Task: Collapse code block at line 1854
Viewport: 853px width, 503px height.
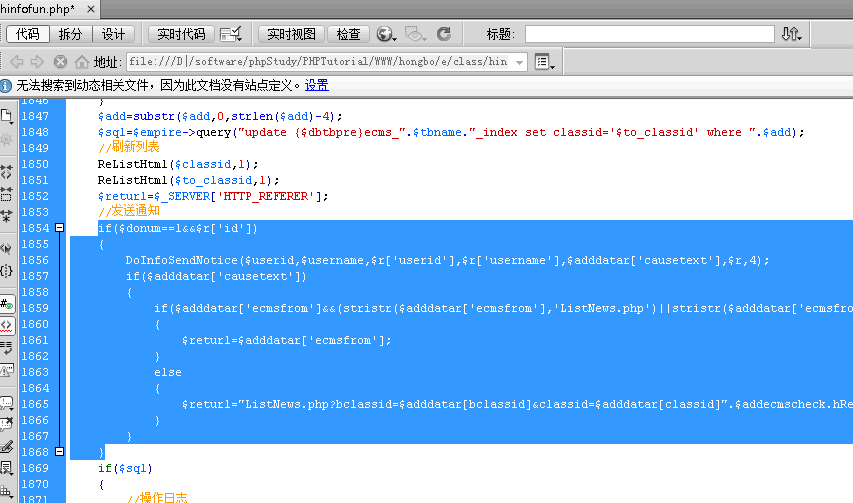Action: click(x=59, y=228)
